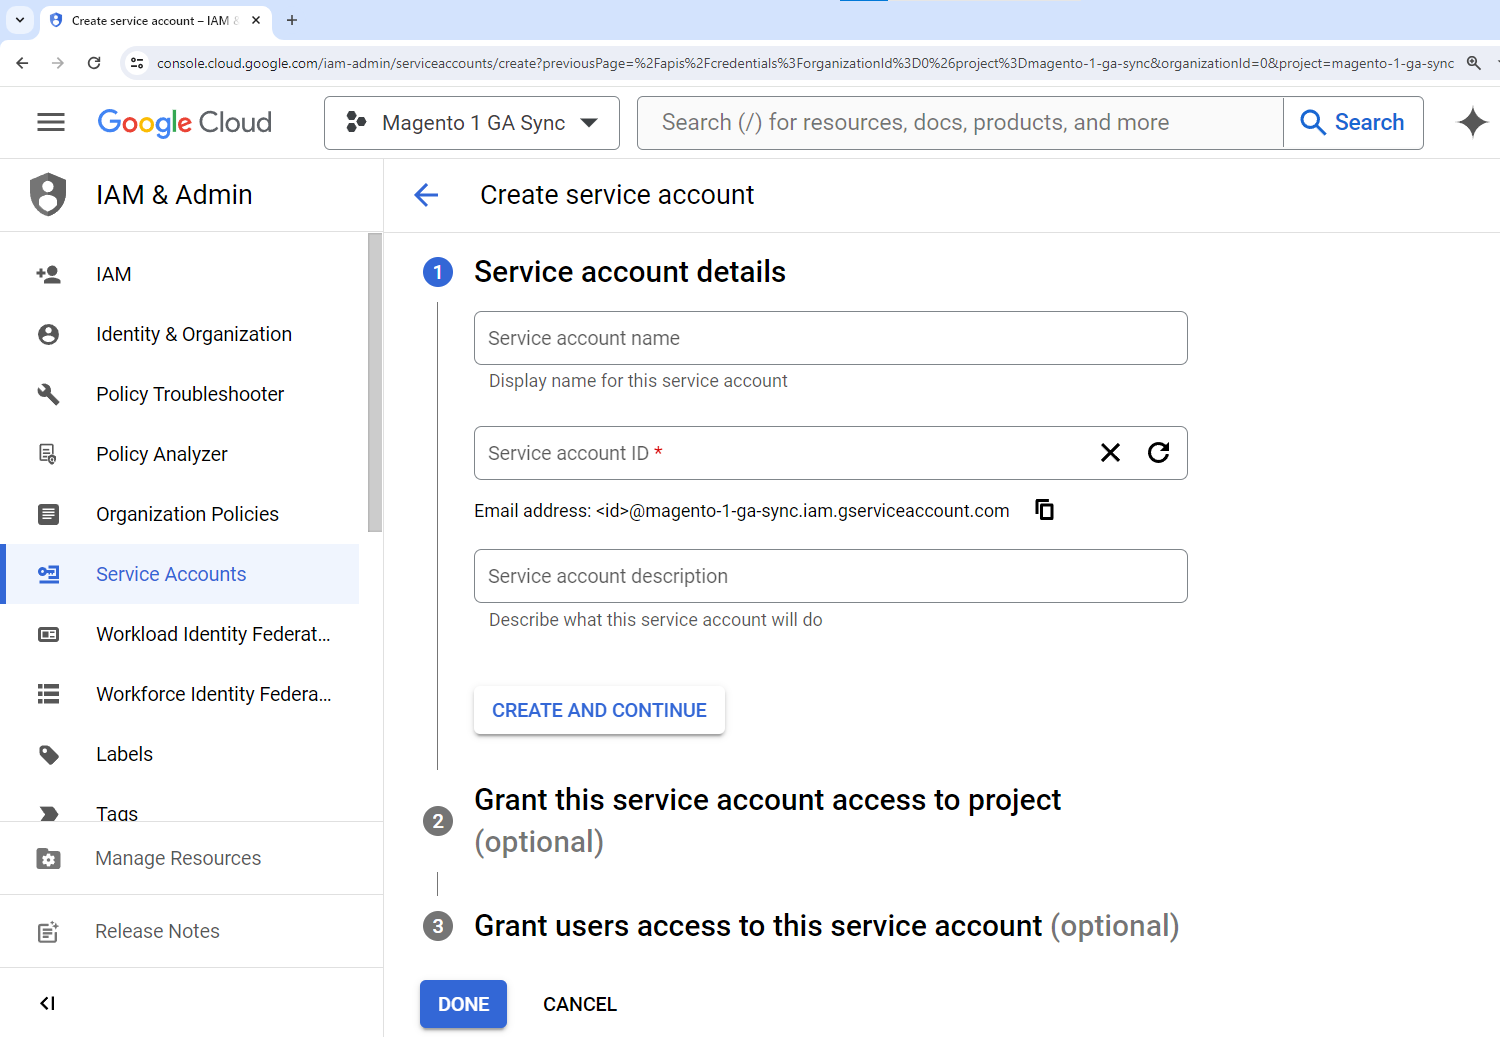1500x1037 pixels.
Task: Click the sidebar vertical scrollbar
Action: pos(375,382)
